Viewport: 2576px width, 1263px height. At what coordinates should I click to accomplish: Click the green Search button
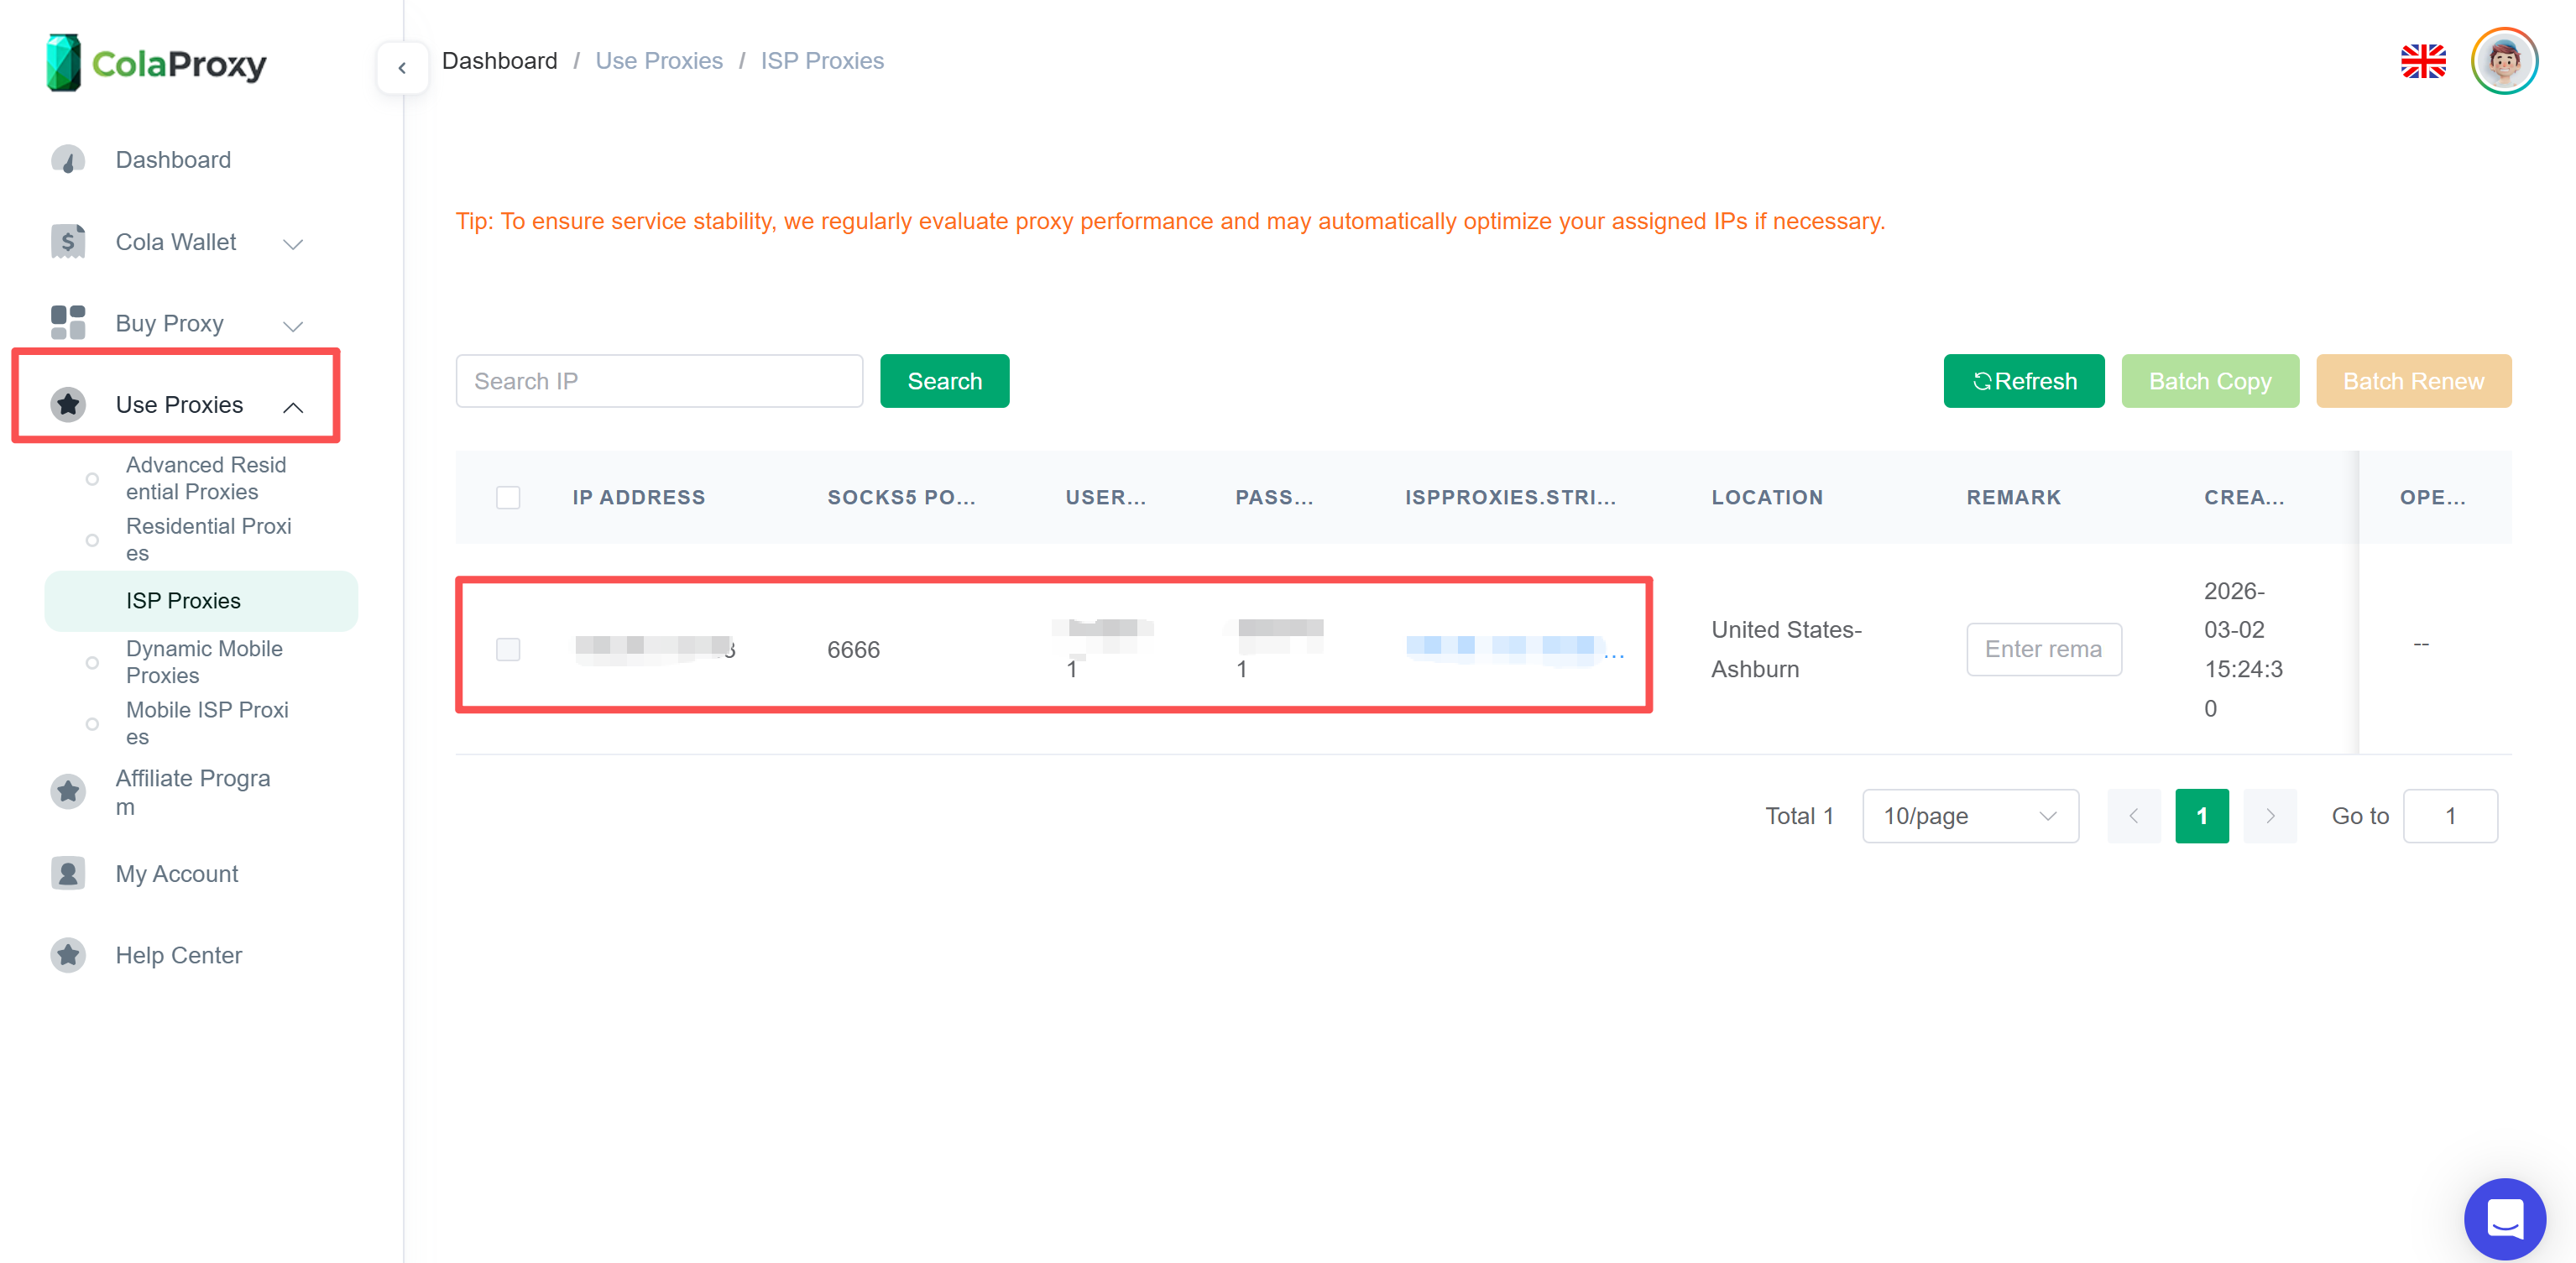click(x=944, y=381)
